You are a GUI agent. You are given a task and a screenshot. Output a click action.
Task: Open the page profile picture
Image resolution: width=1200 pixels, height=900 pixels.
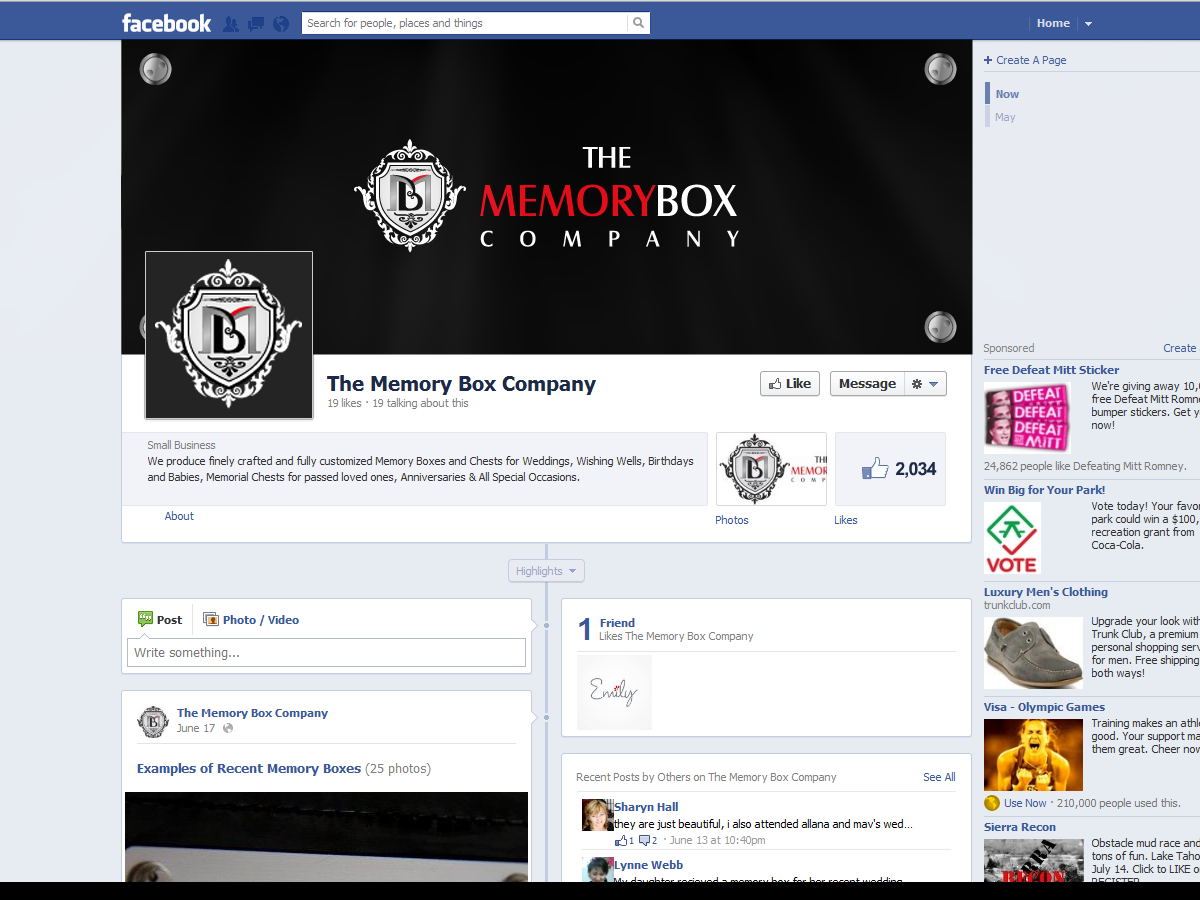[229, 335]
